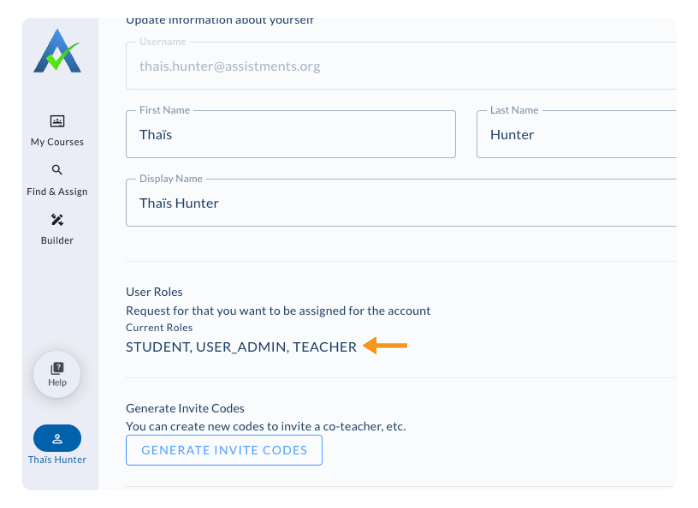Click the ASSISTments logo
This screenshot has width=698, height=508.
point(56,53)
